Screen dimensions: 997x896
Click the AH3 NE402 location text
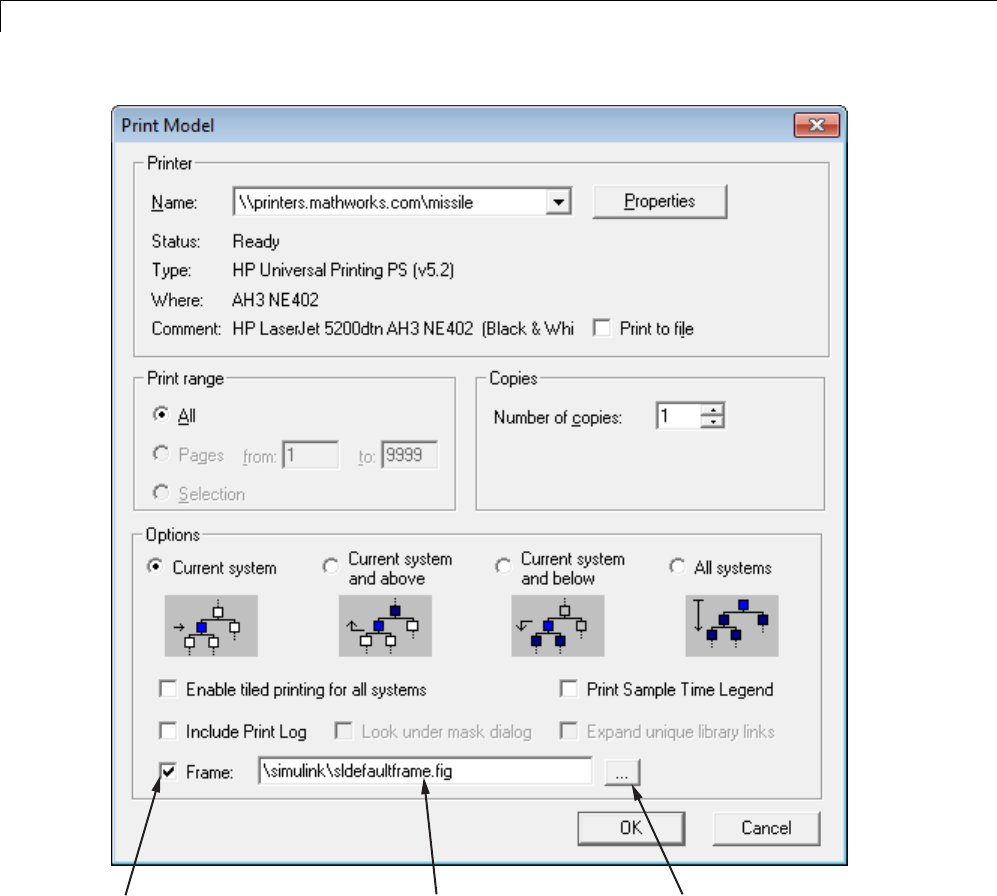pos(275,300)
